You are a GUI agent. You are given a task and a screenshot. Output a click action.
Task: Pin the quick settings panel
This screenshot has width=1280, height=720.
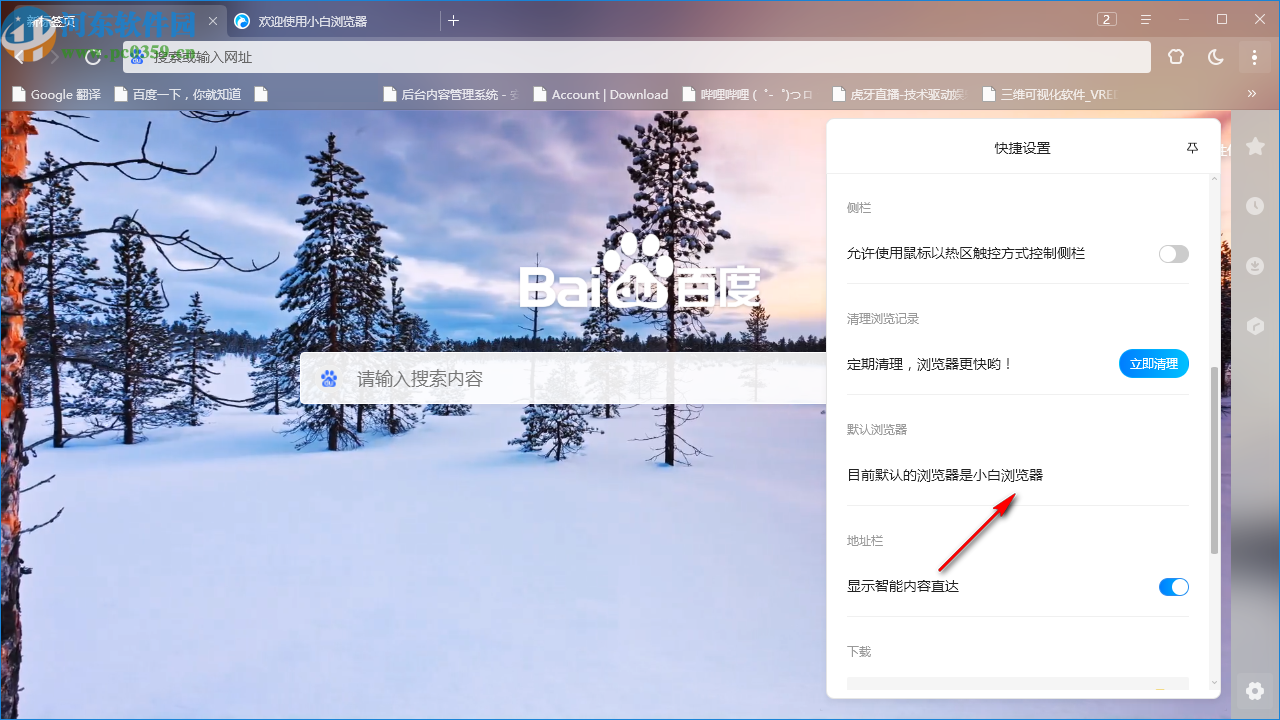[1192, 147]
